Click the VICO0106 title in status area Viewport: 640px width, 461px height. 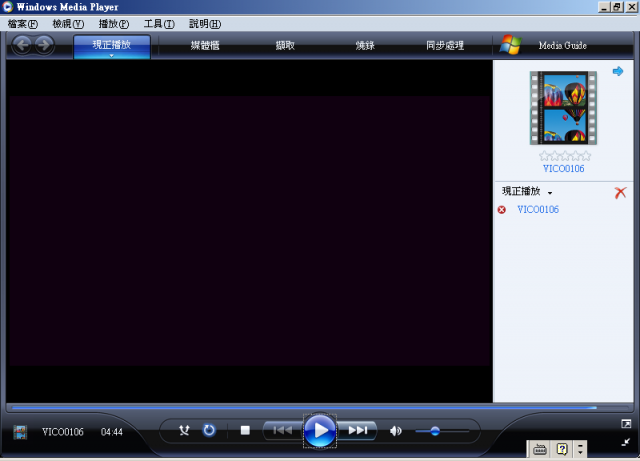(63, 432)
